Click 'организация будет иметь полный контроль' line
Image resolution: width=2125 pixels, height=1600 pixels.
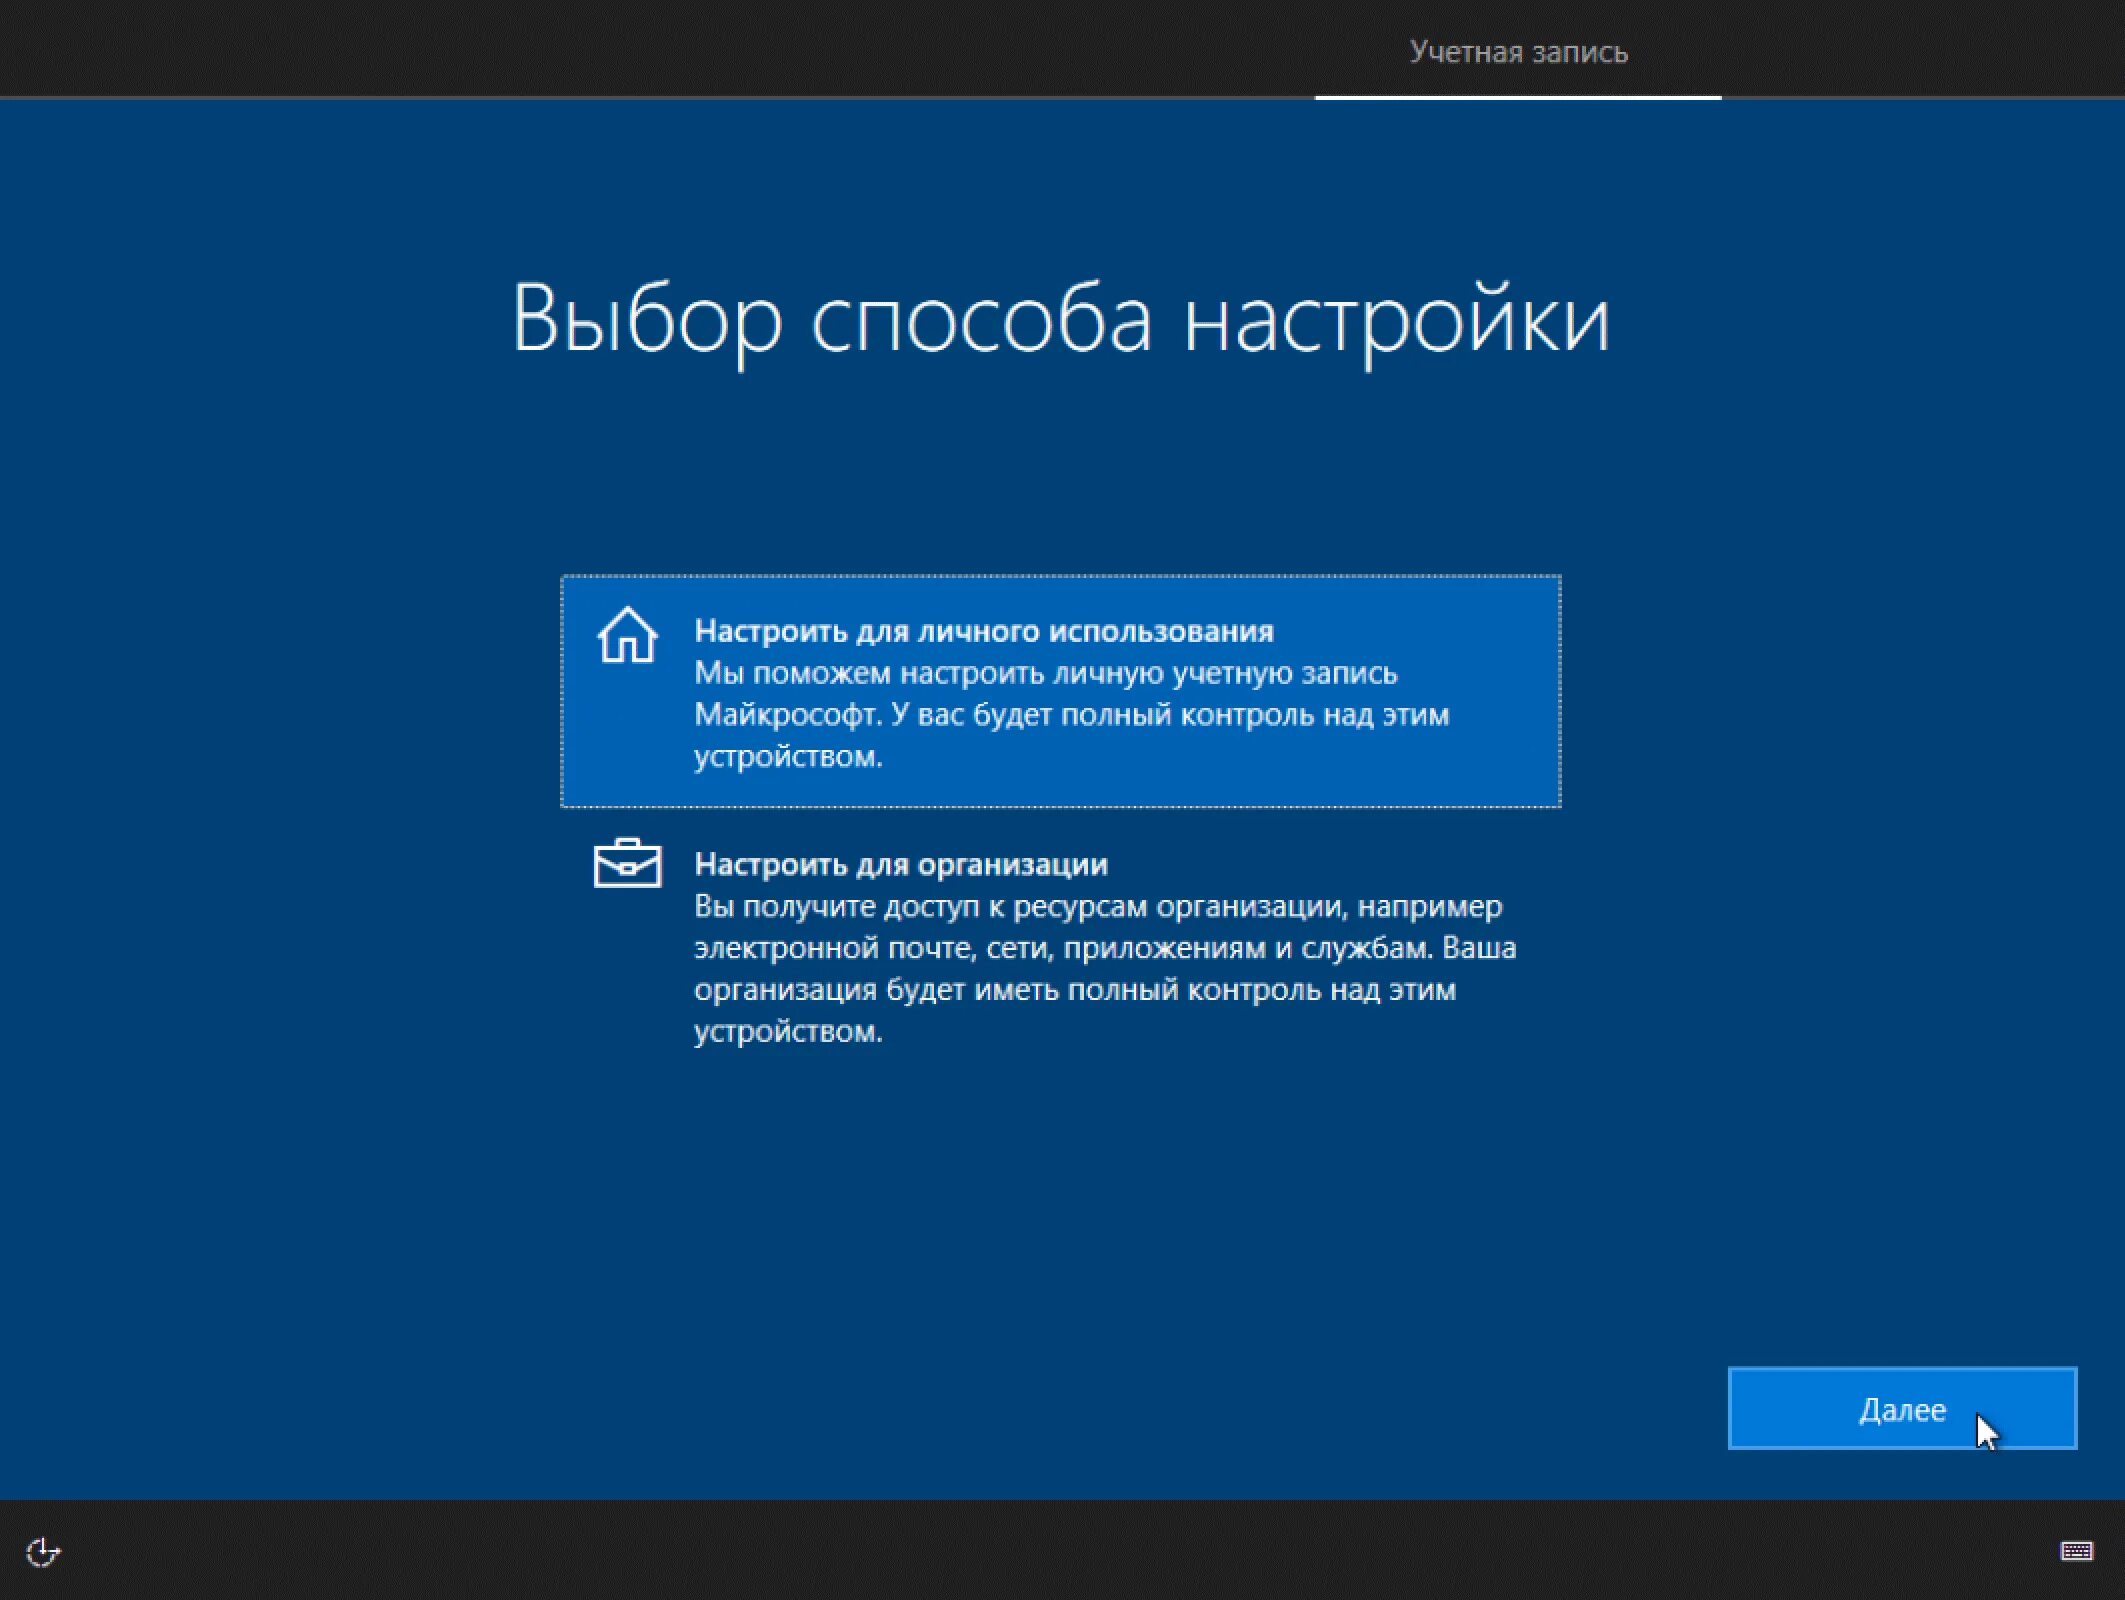click(1075, 990)
